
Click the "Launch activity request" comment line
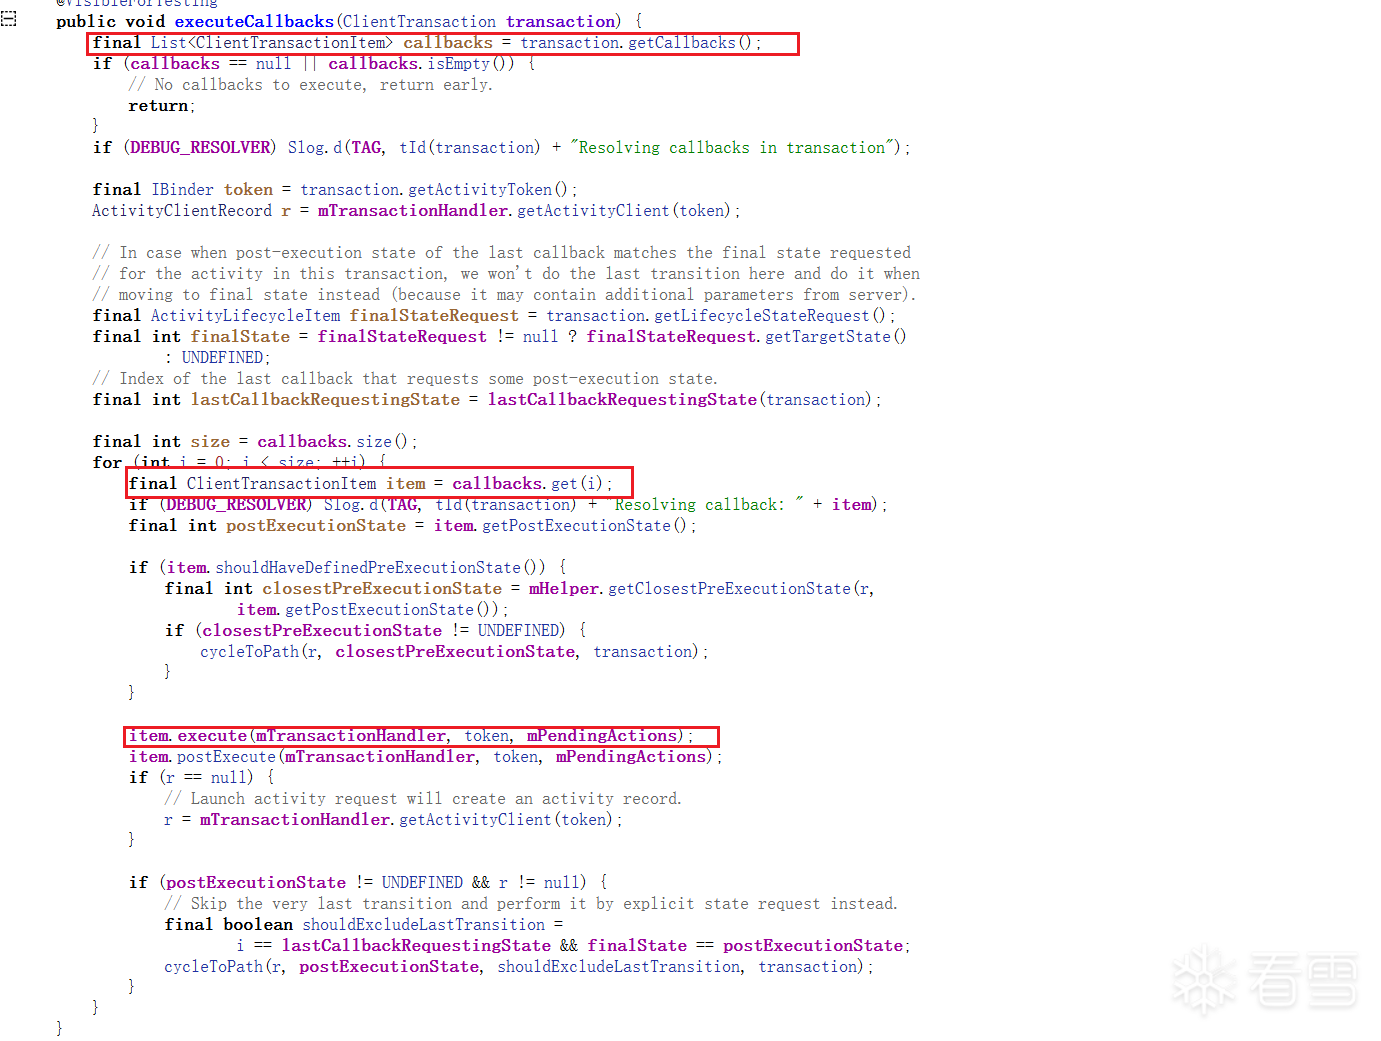click(422, 799)
